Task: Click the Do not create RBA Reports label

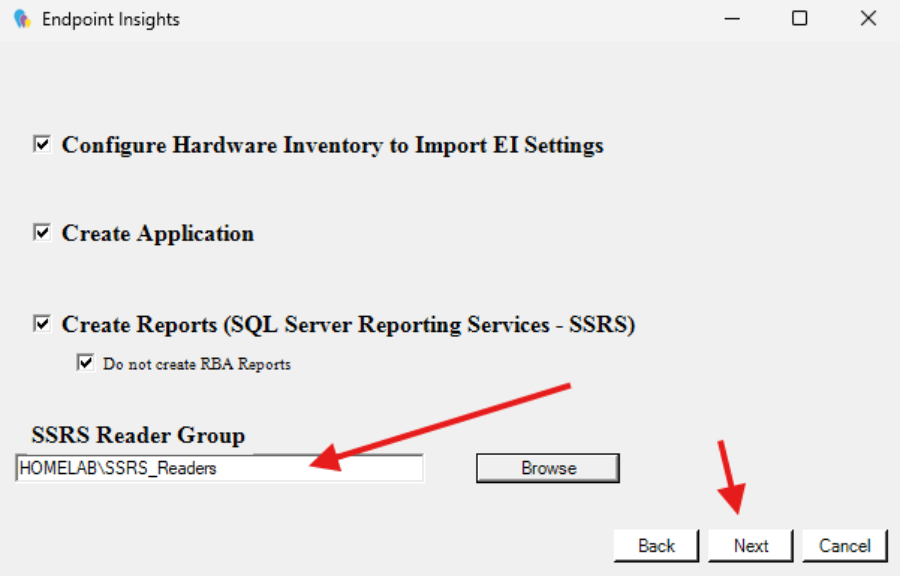Action: click(195, 363)
